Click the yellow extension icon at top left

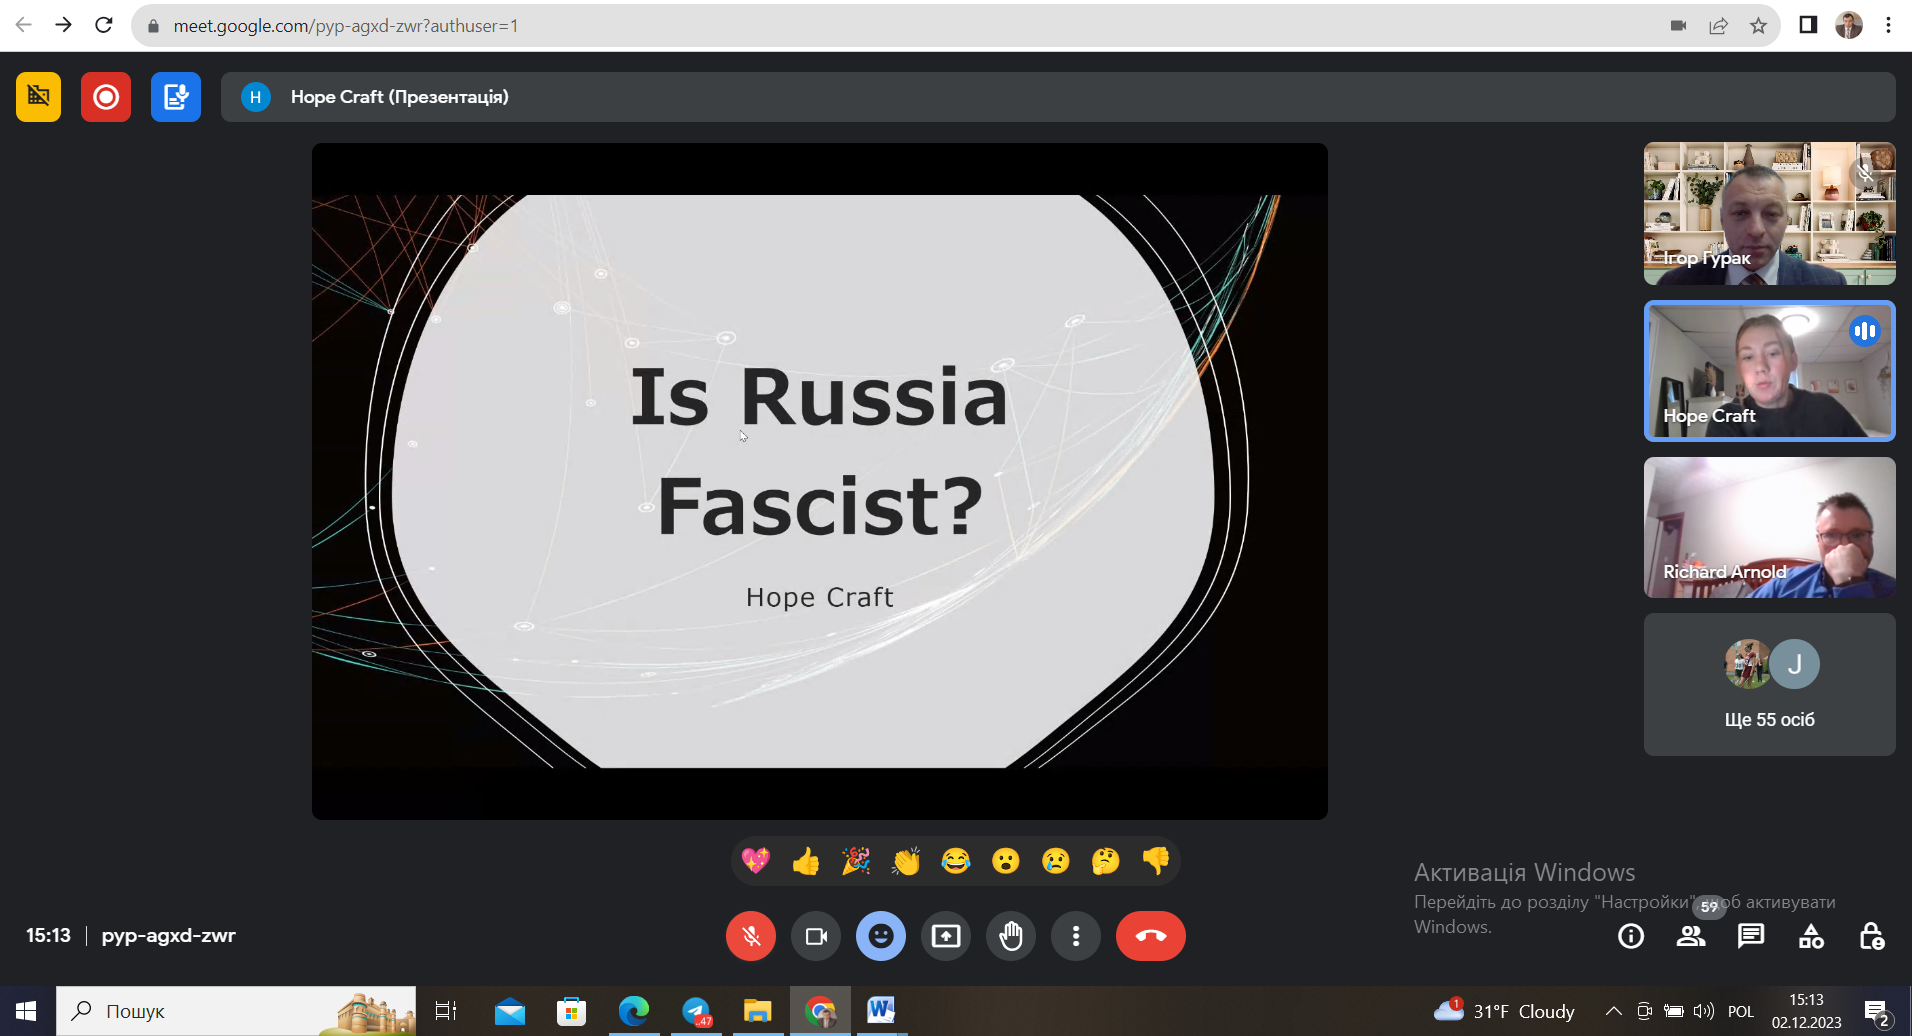[x=38, y=97]
